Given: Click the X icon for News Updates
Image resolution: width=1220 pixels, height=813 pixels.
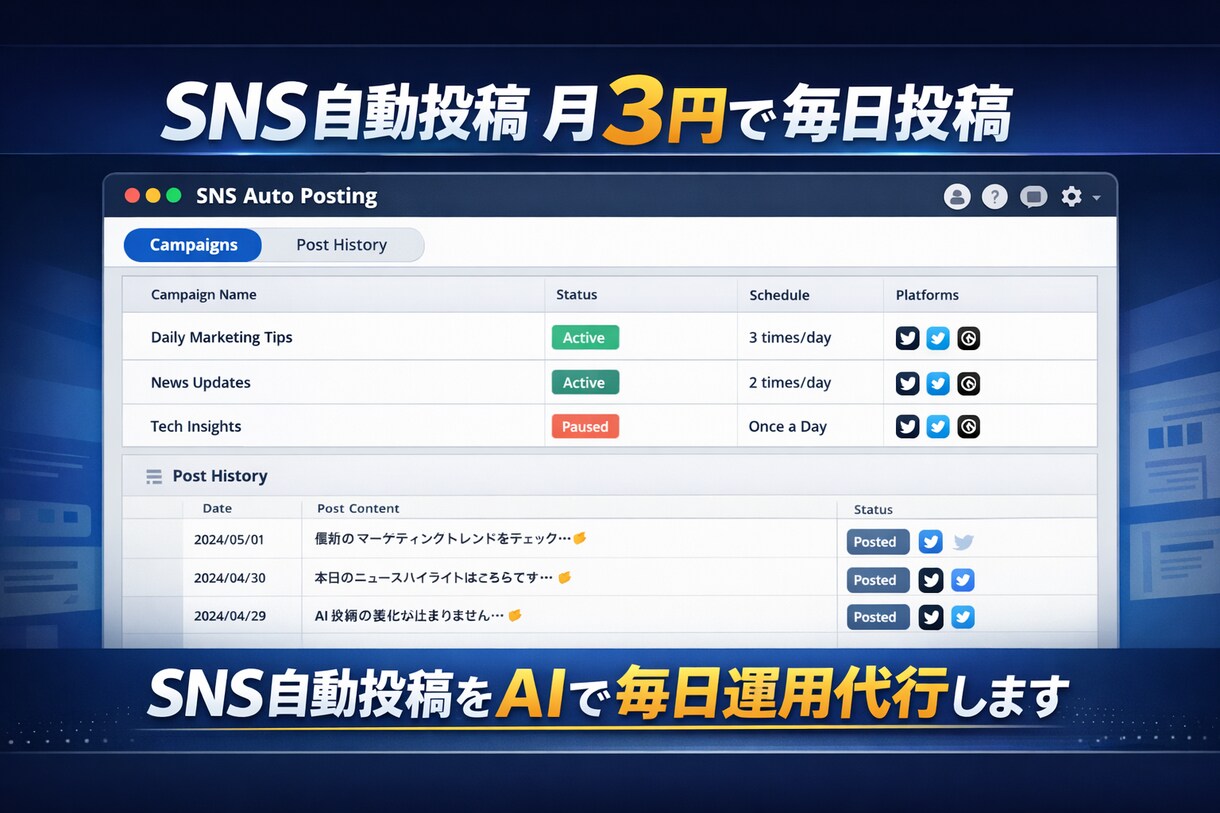Looking at the screenshot, I should (907, 383).
